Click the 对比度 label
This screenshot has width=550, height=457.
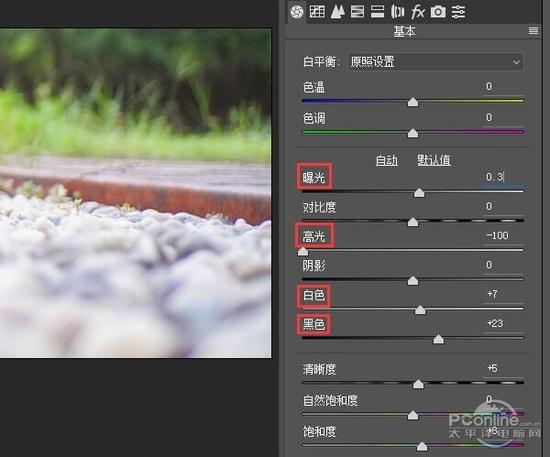(319, 207)
